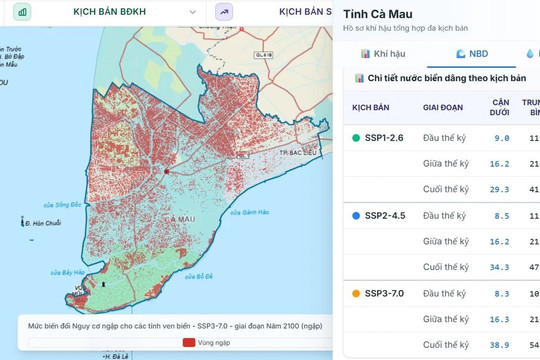
Task: Click the Chi tiết nước biển dâng theo kịch bản heading
Action: [447, 78]
